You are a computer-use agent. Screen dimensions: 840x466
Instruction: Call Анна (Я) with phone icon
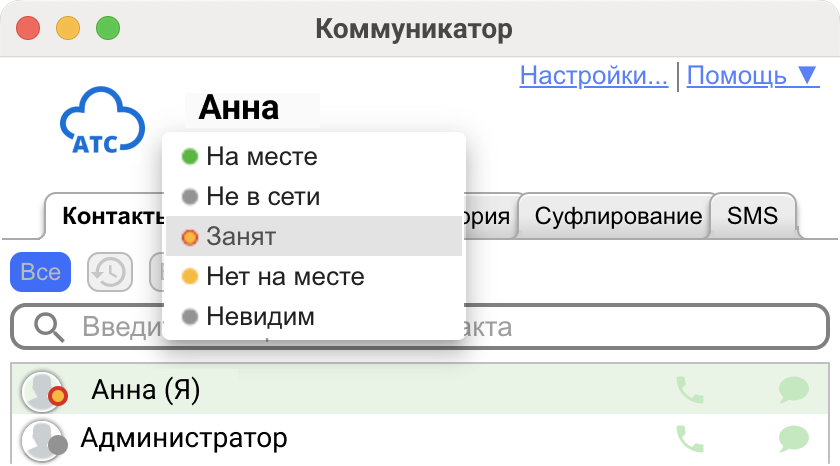pos(690,390)
